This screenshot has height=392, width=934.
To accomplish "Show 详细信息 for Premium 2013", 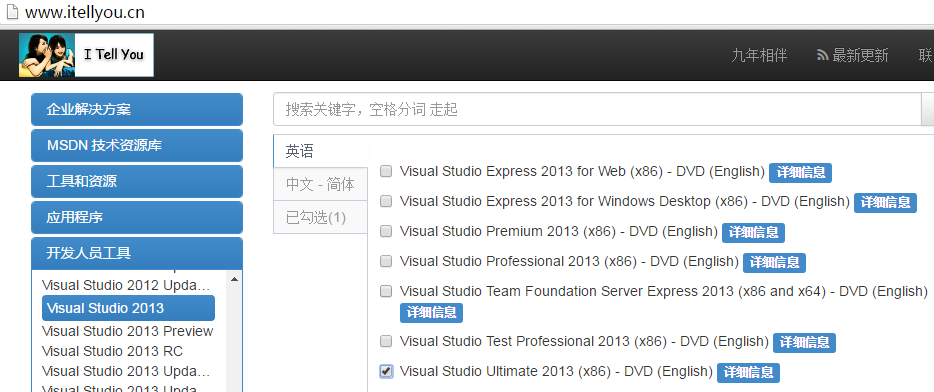I will point(754,232).
